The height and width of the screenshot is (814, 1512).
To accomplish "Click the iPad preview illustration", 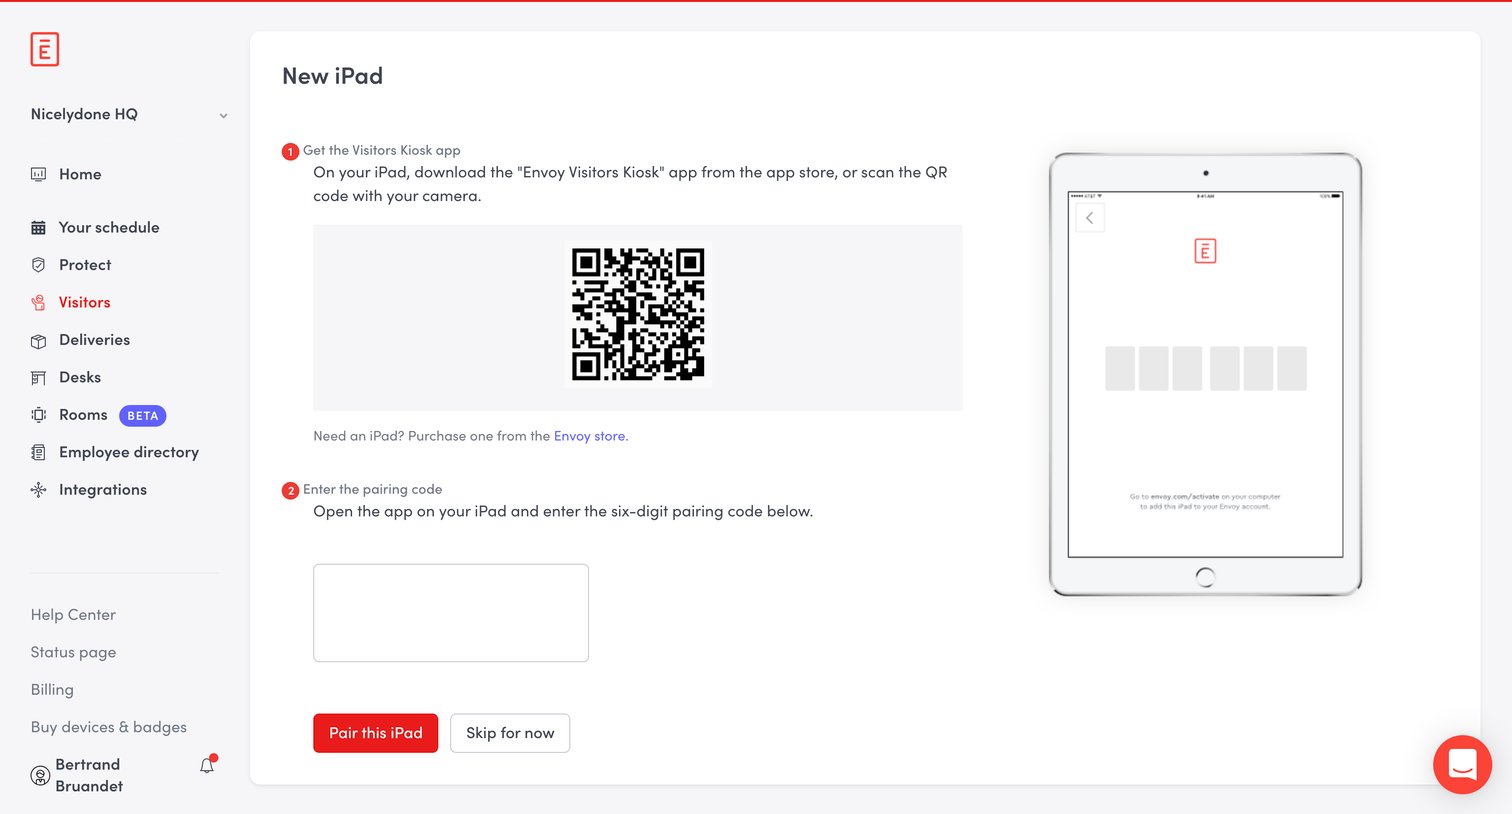I will point(1205,375).
